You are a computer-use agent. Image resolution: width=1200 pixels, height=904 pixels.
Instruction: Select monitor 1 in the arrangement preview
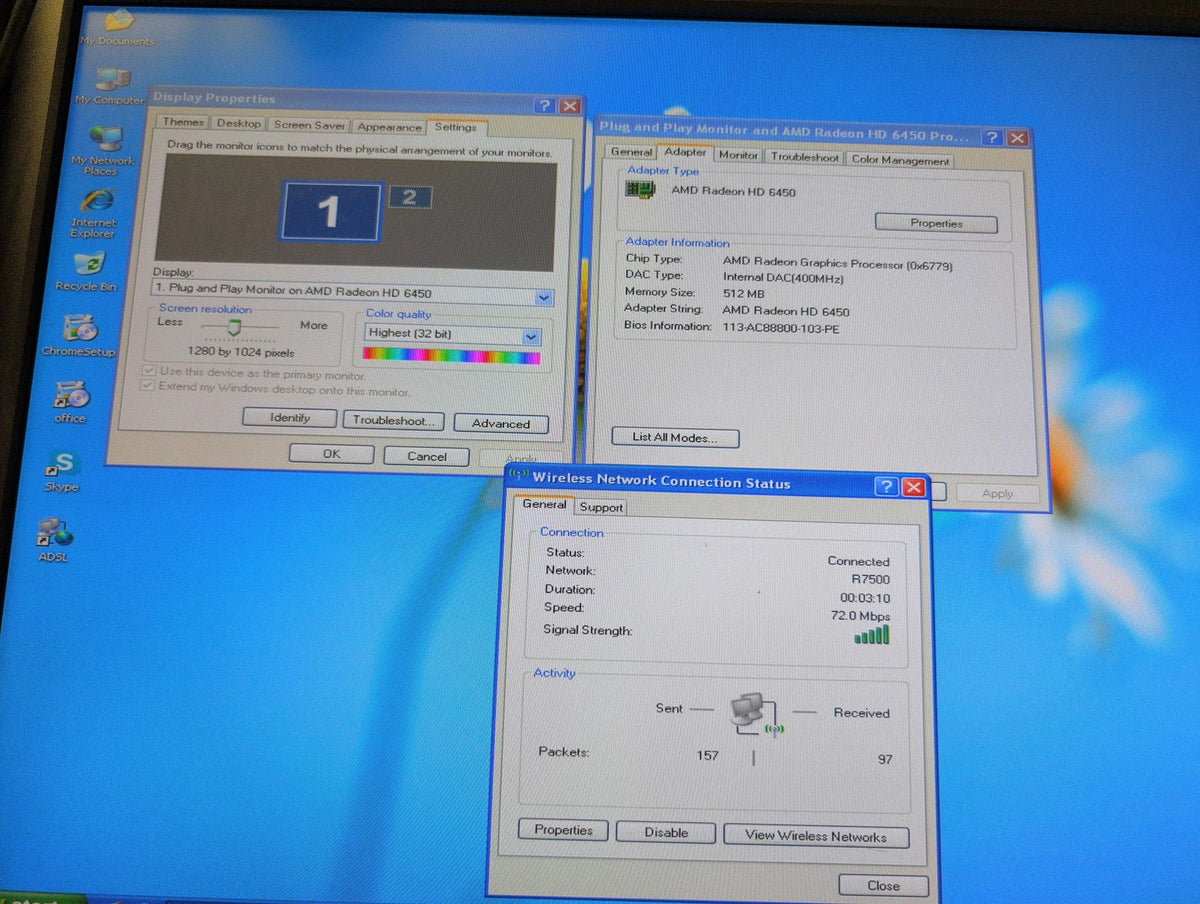click(x=330, y=211)
